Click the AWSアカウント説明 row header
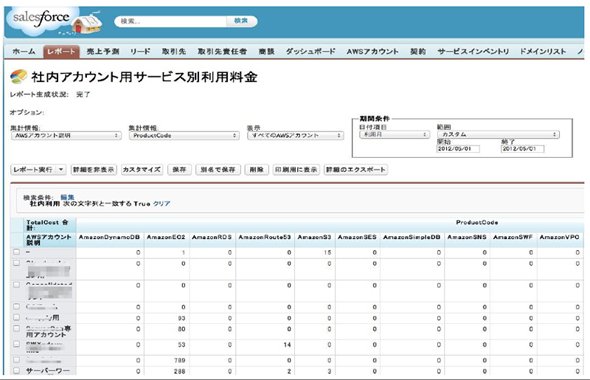Image resolution: width=590 pixels, height=380 pixels. tap(49, 240)
